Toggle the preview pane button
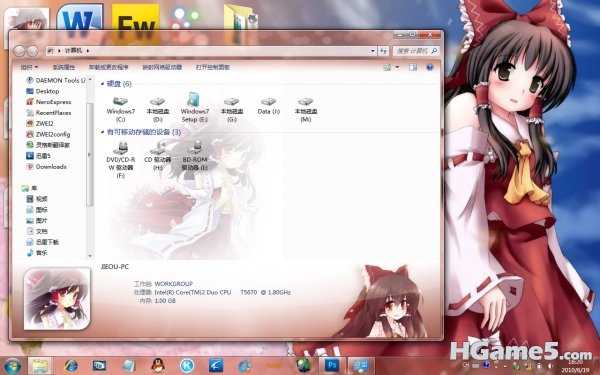 (413, 67)
